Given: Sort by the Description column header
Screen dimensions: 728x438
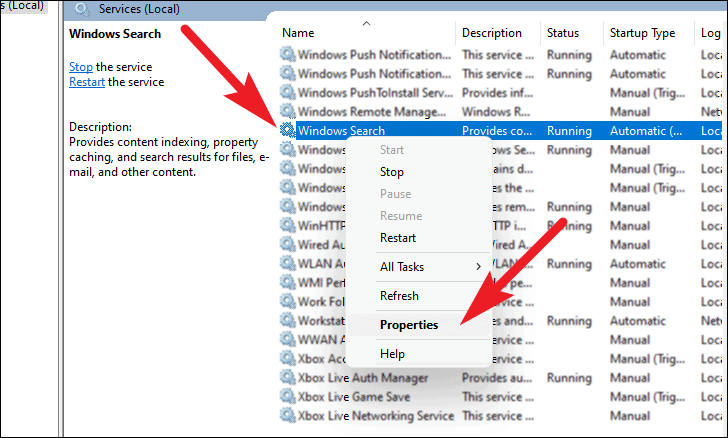Looking at the screenshot, I should coord(492,33).
